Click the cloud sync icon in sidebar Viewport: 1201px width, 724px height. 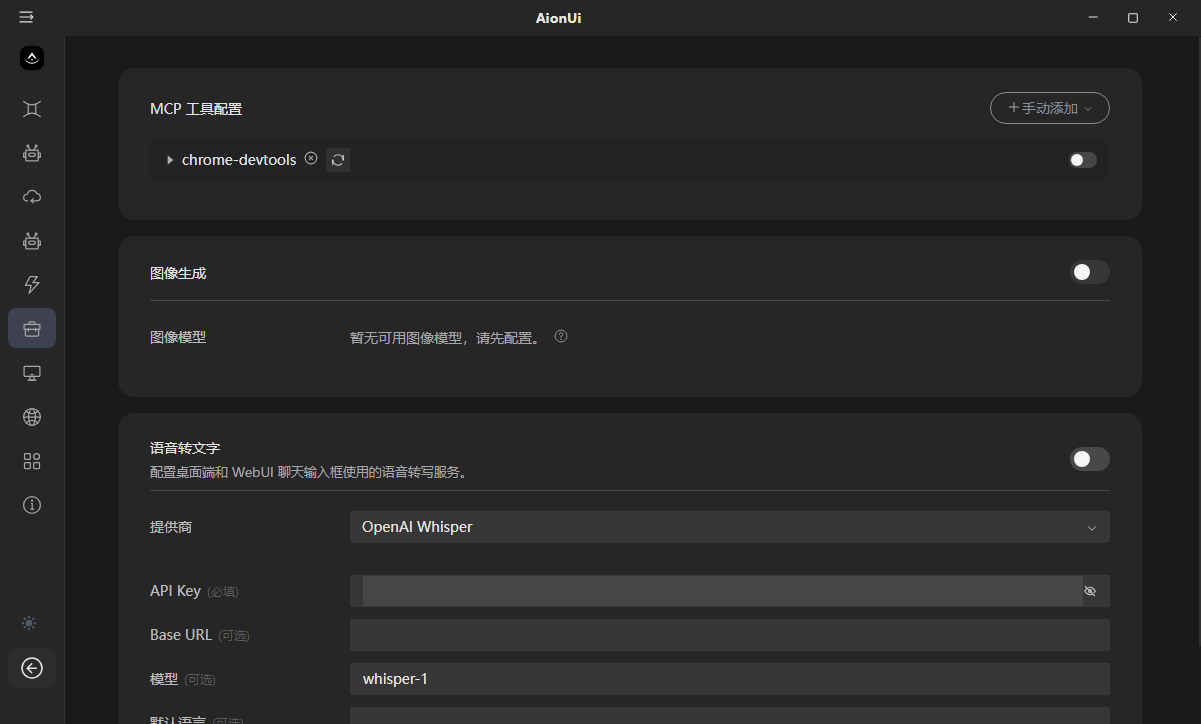(32, 197)
